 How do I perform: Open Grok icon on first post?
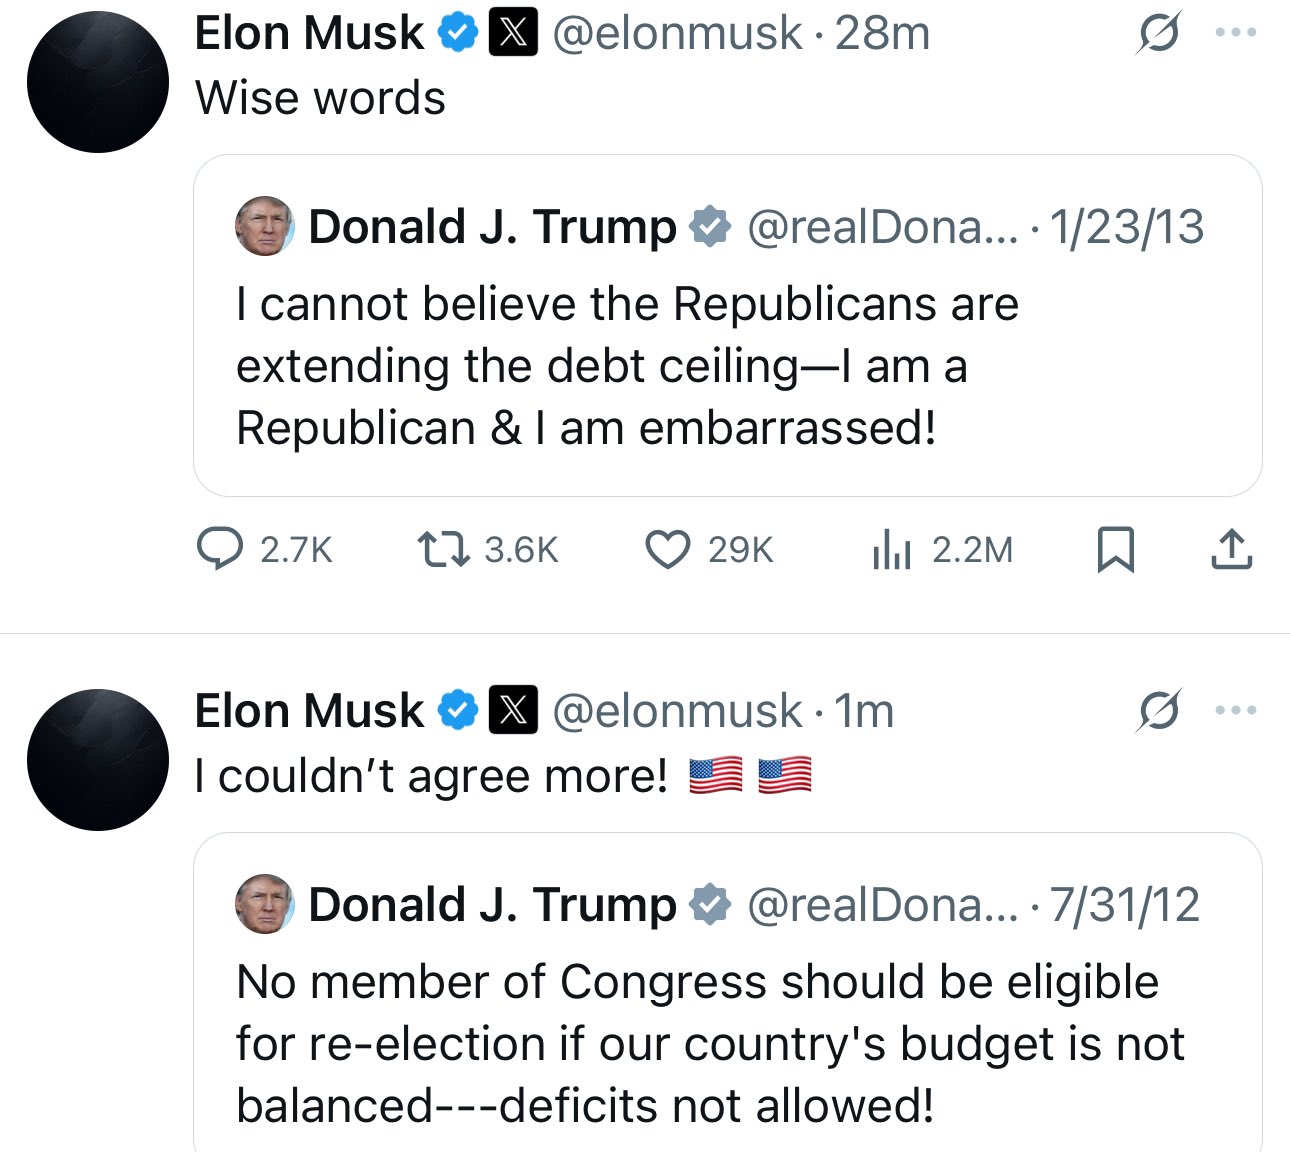pos(1159,33)
